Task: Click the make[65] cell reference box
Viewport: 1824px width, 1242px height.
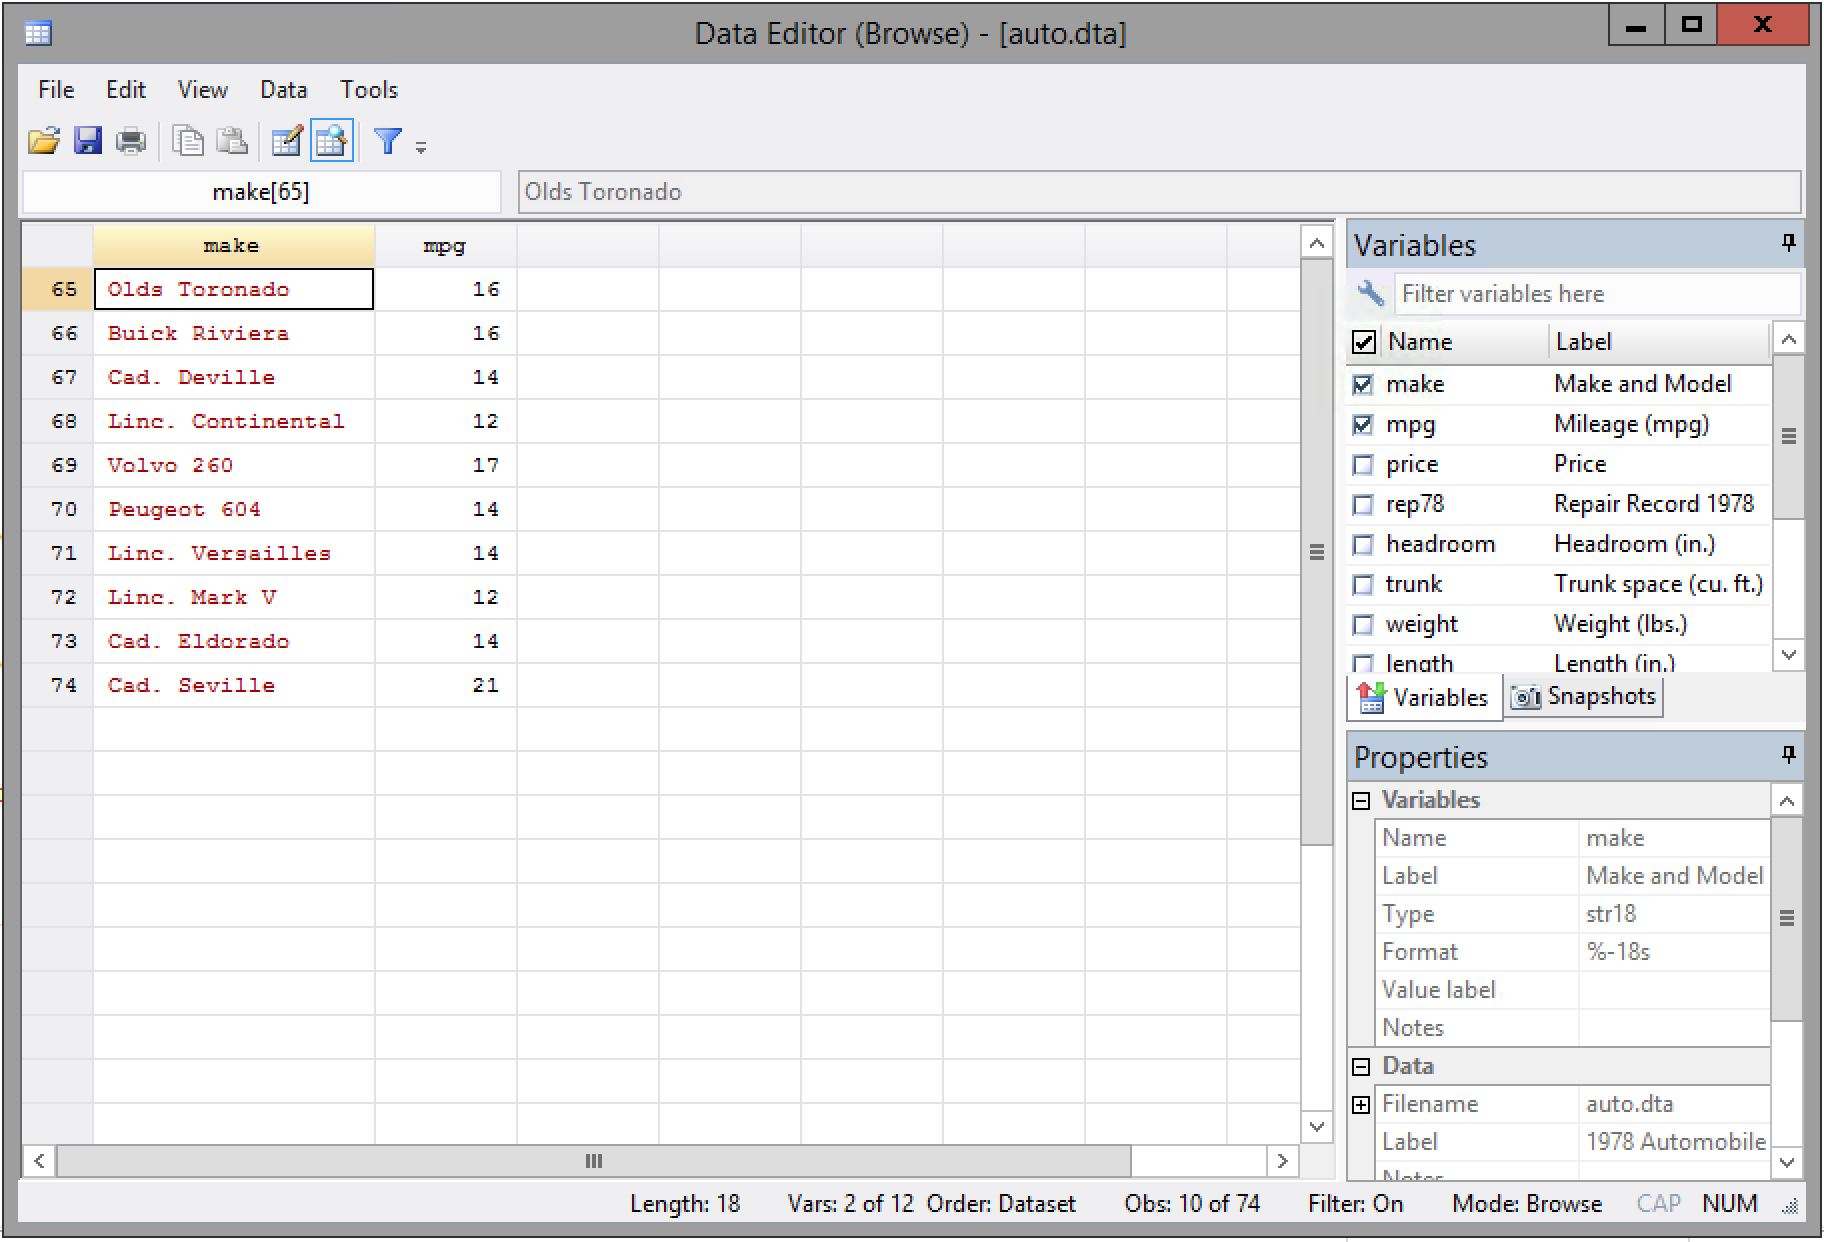Action: 261,192
